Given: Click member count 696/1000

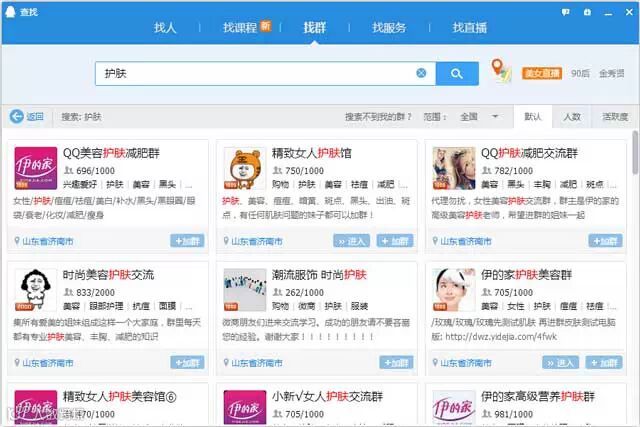Looking at the screenshot, I should (x=95, y=171).
